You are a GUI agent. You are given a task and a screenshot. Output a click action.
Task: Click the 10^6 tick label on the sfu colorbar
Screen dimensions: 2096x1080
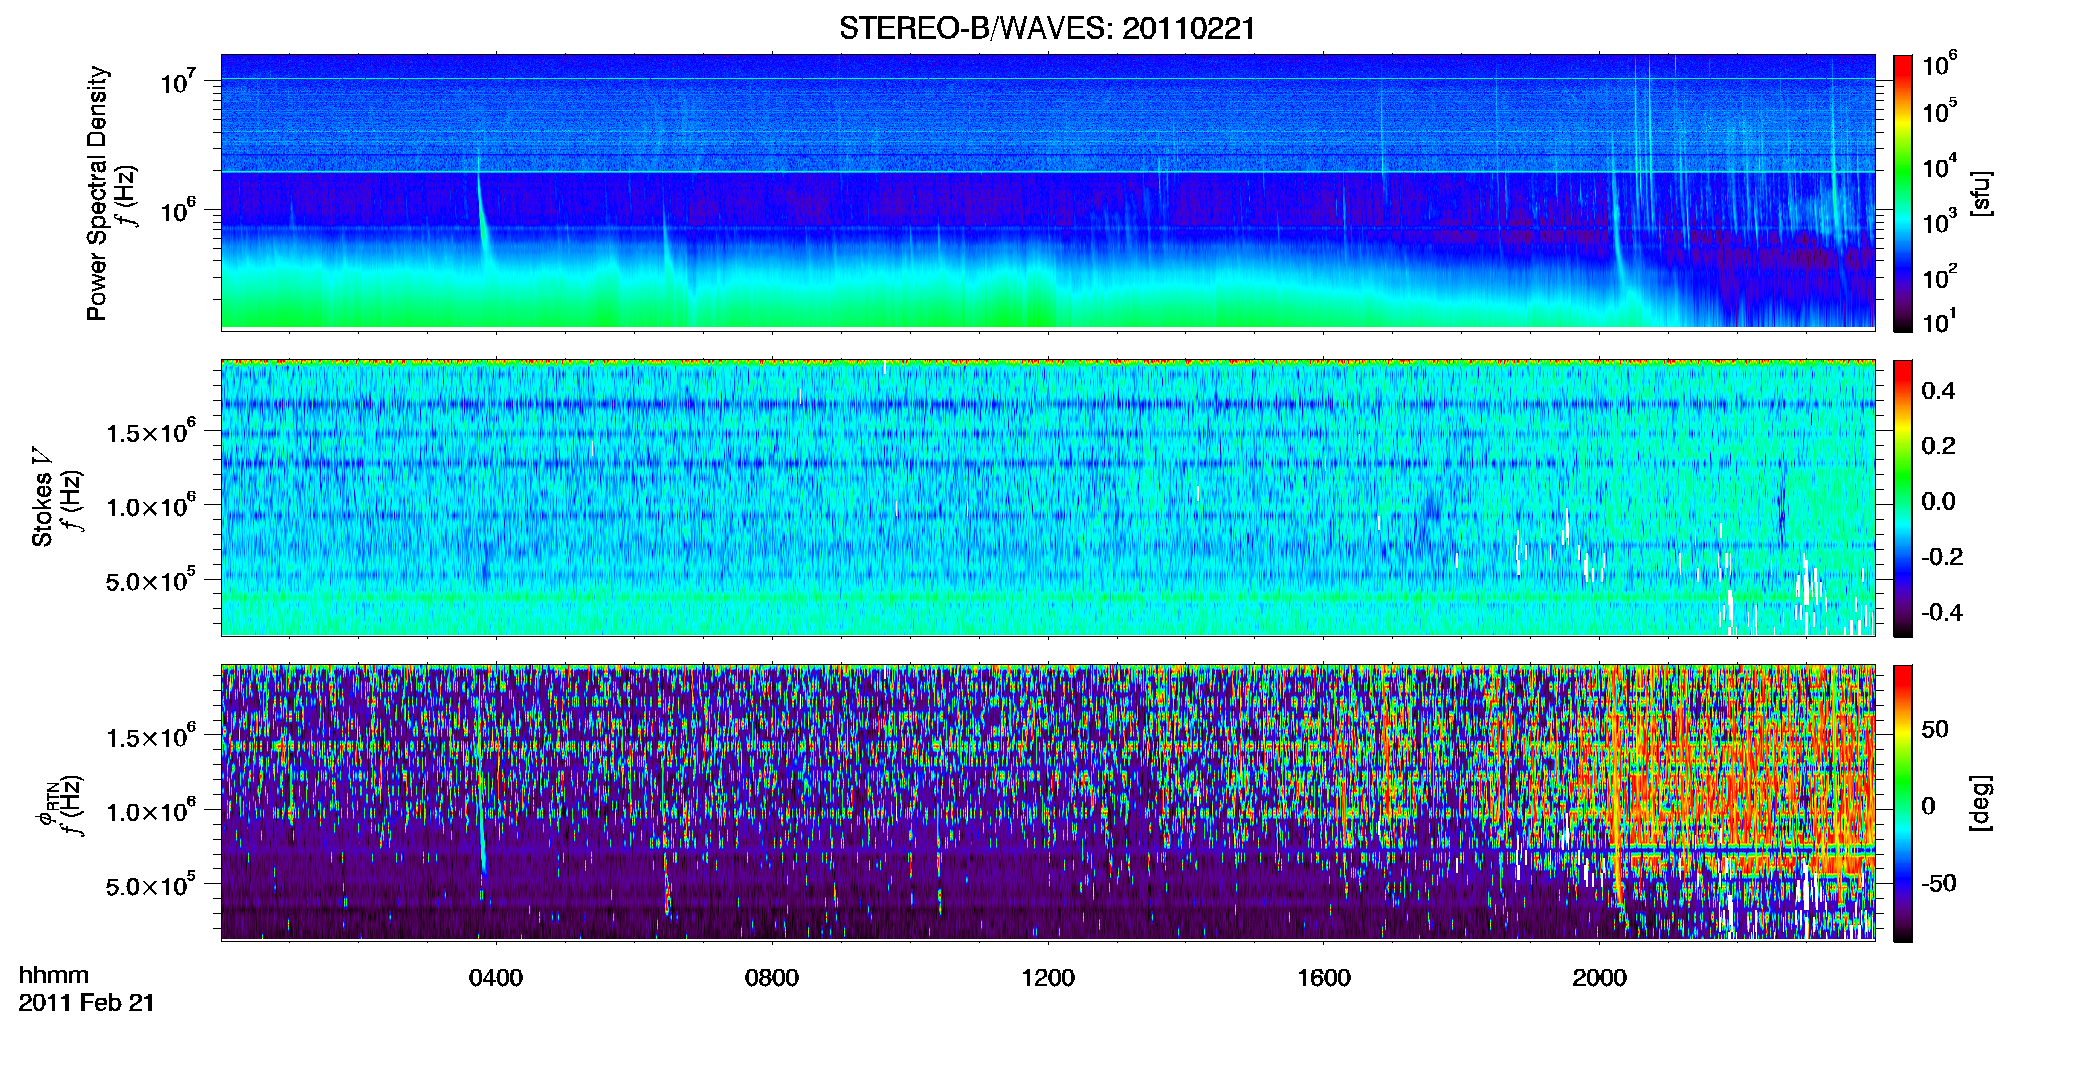point(1940,64)
